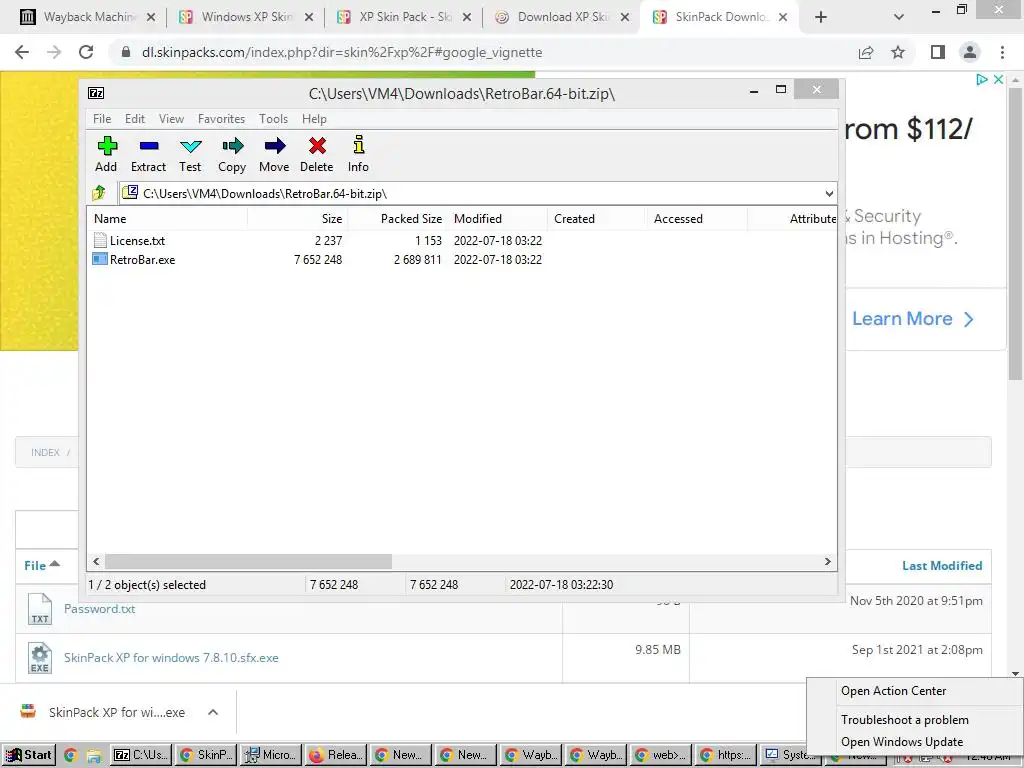
Task: Click the padlock site info icon
Action: 126,52
